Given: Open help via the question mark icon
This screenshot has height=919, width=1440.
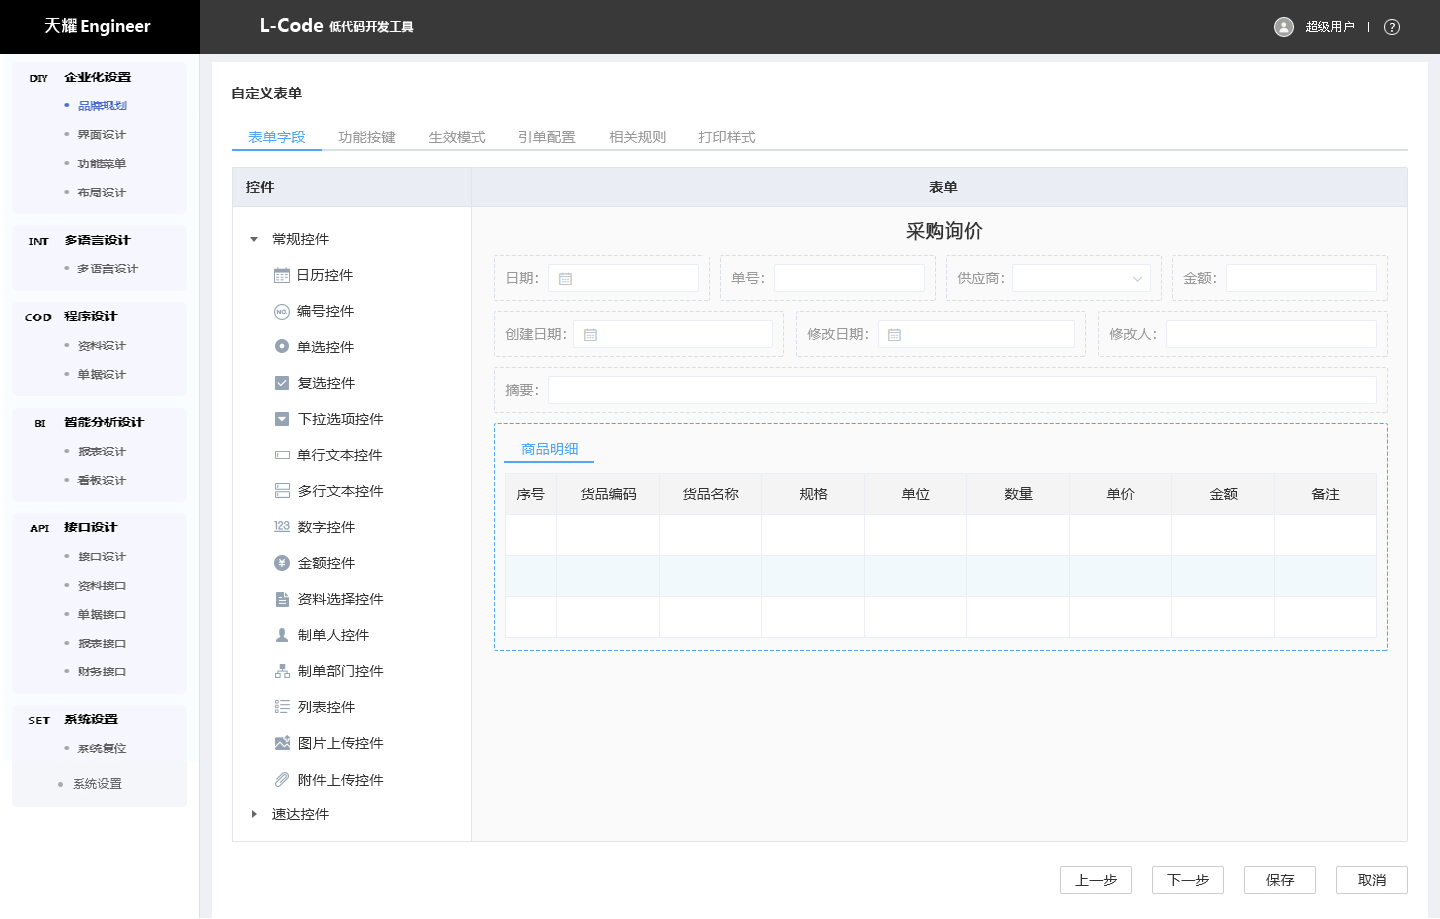Looking at the screenshot, I should pos(1391,27).
